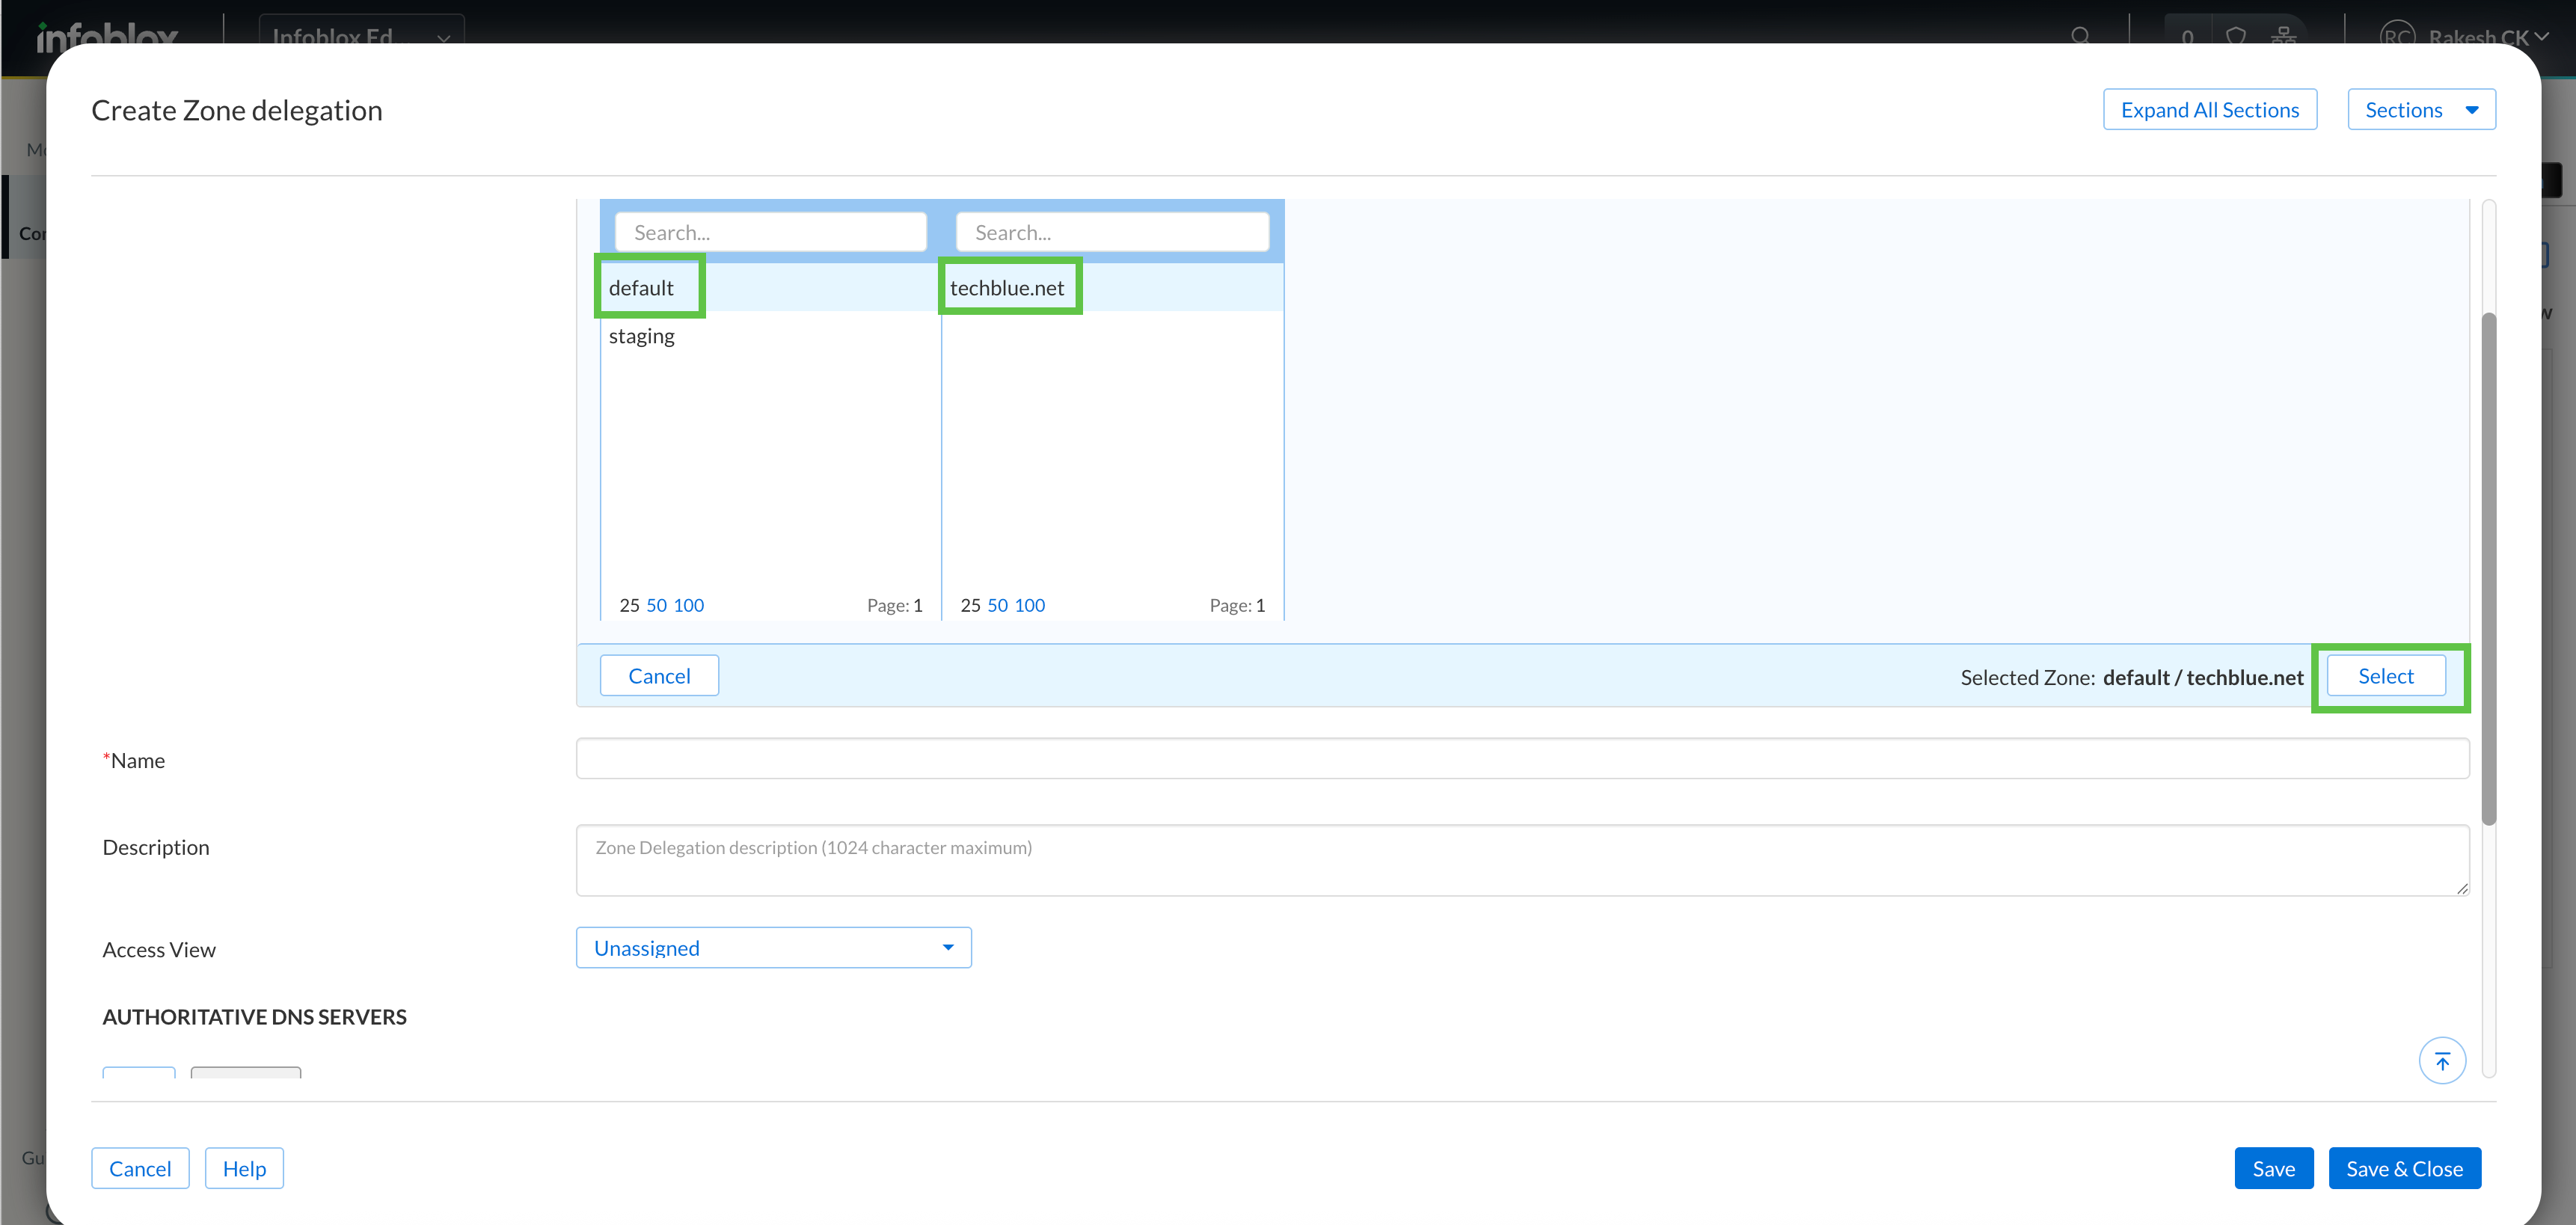Choose techblue.net zone in list
Viewport: 2576px width, 1225px height.
coord(1006,288)
